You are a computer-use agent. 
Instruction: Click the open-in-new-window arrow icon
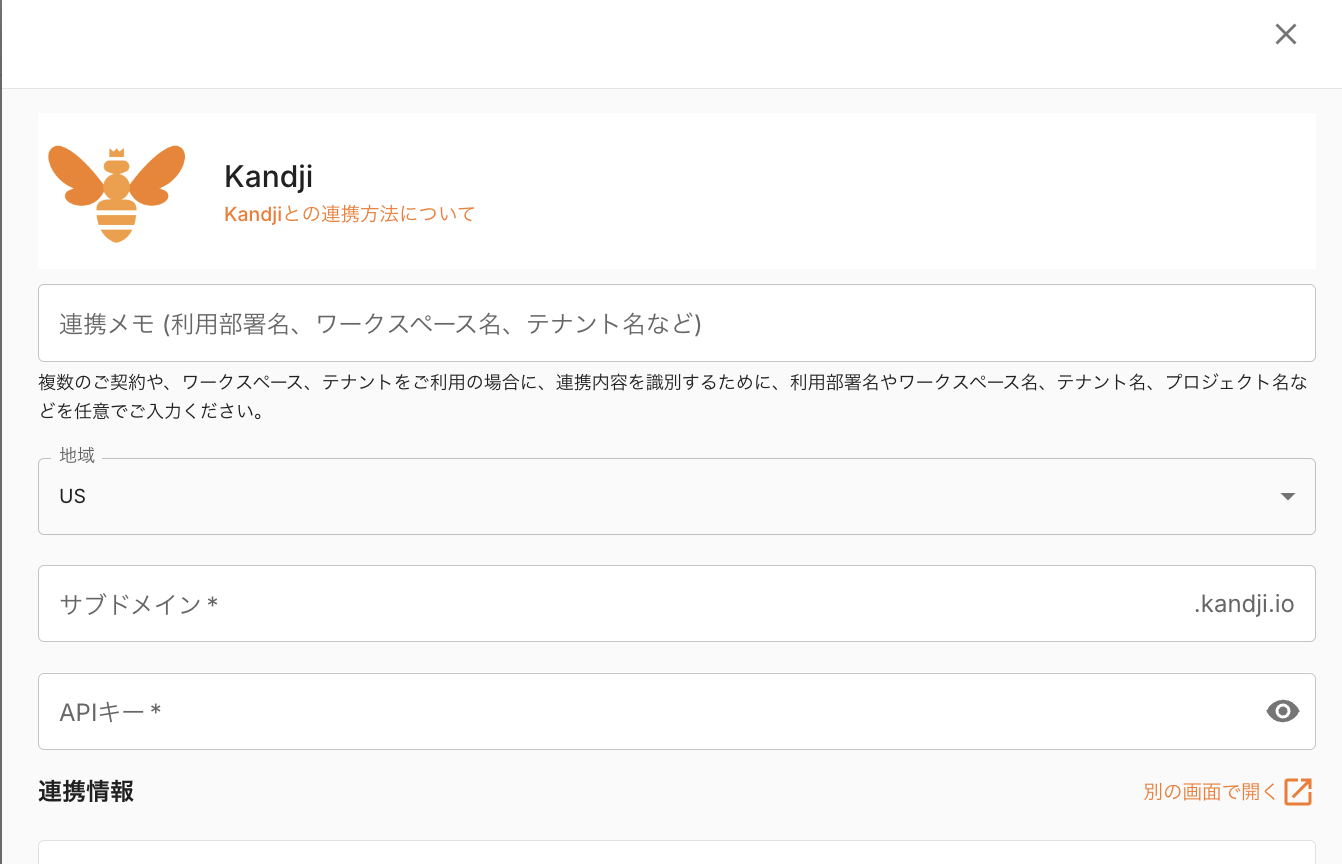pyautogui.click(x=1298, y=791)
